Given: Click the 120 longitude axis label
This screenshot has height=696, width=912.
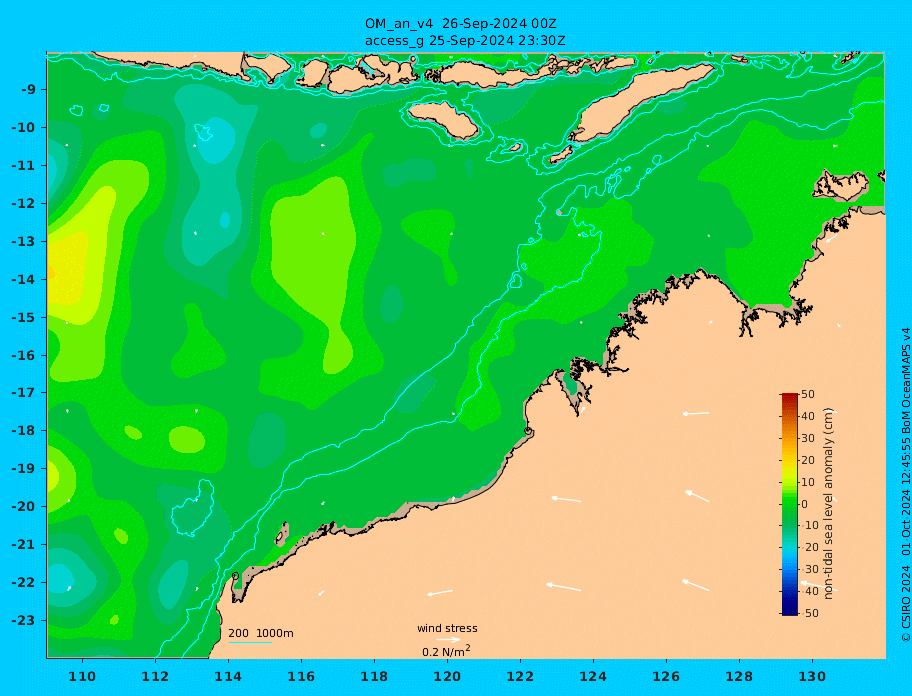Looking at the screenshot, I should click(447, 676).
